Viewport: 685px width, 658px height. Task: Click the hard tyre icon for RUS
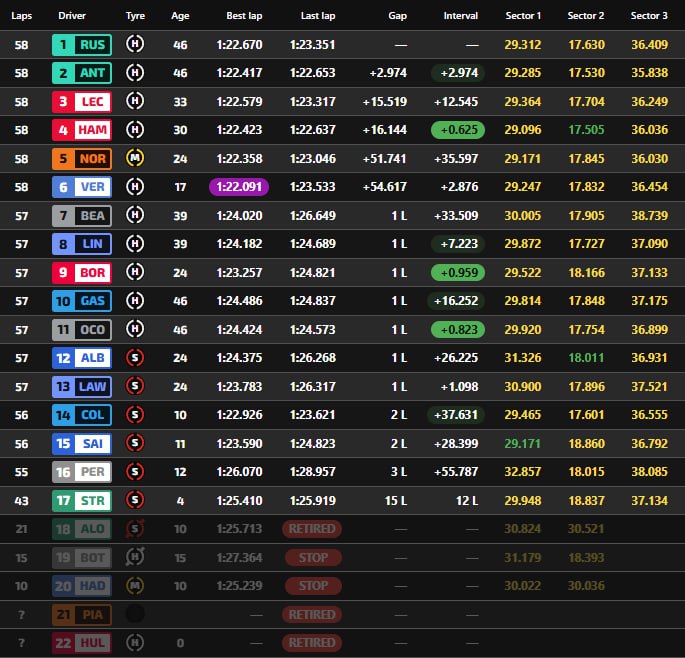tap(136, 45)
